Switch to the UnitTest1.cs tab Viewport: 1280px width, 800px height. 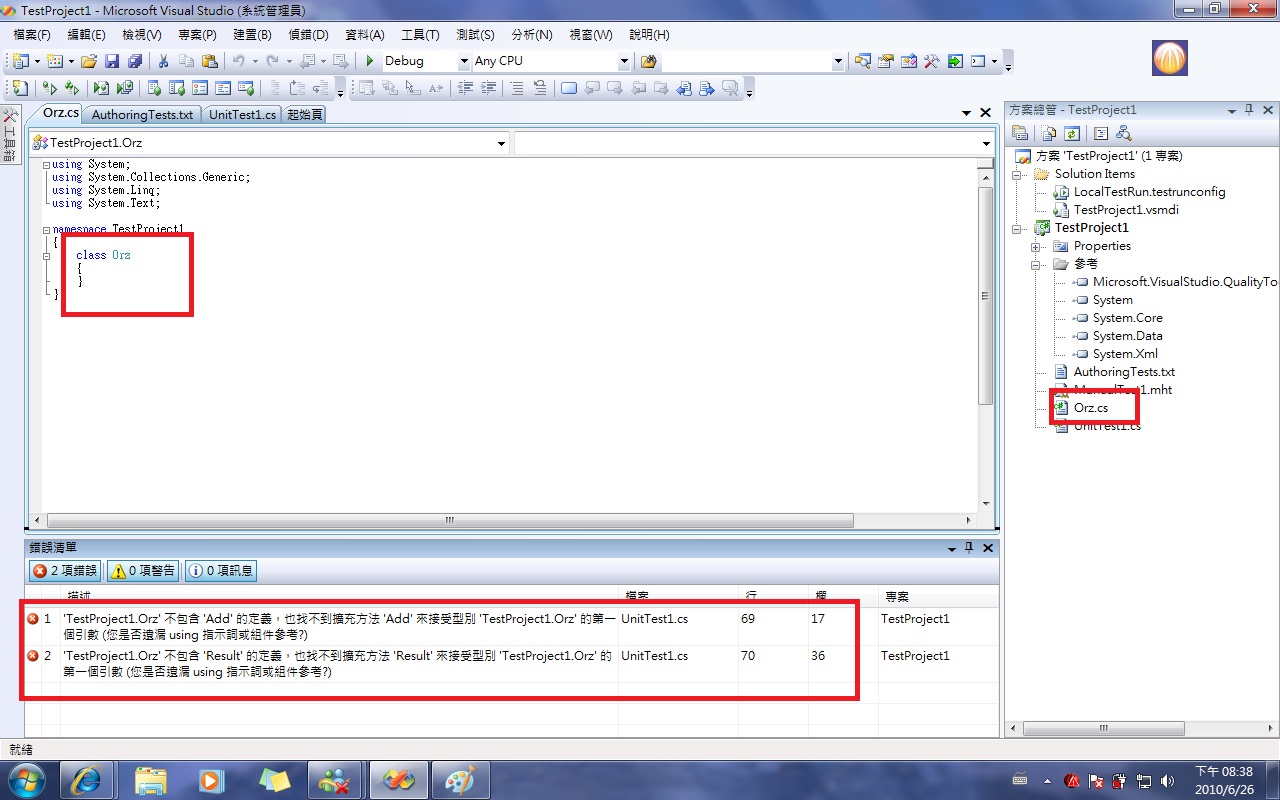(x=242, y=115)
